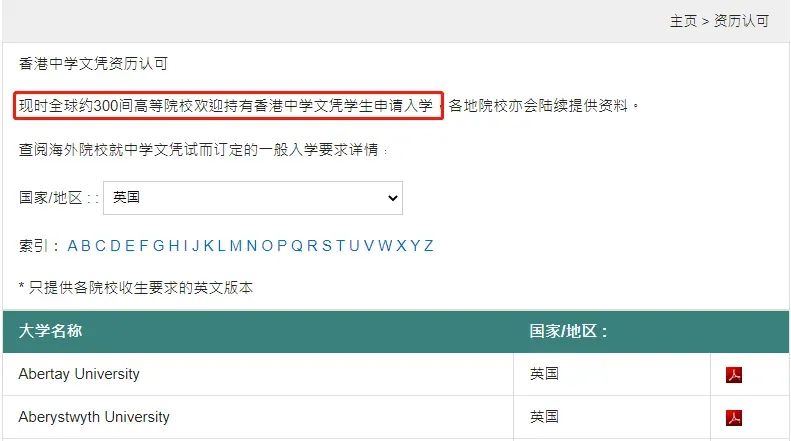Jump to index letter U
Screen dimensions: 791x441
coord(354,246)
